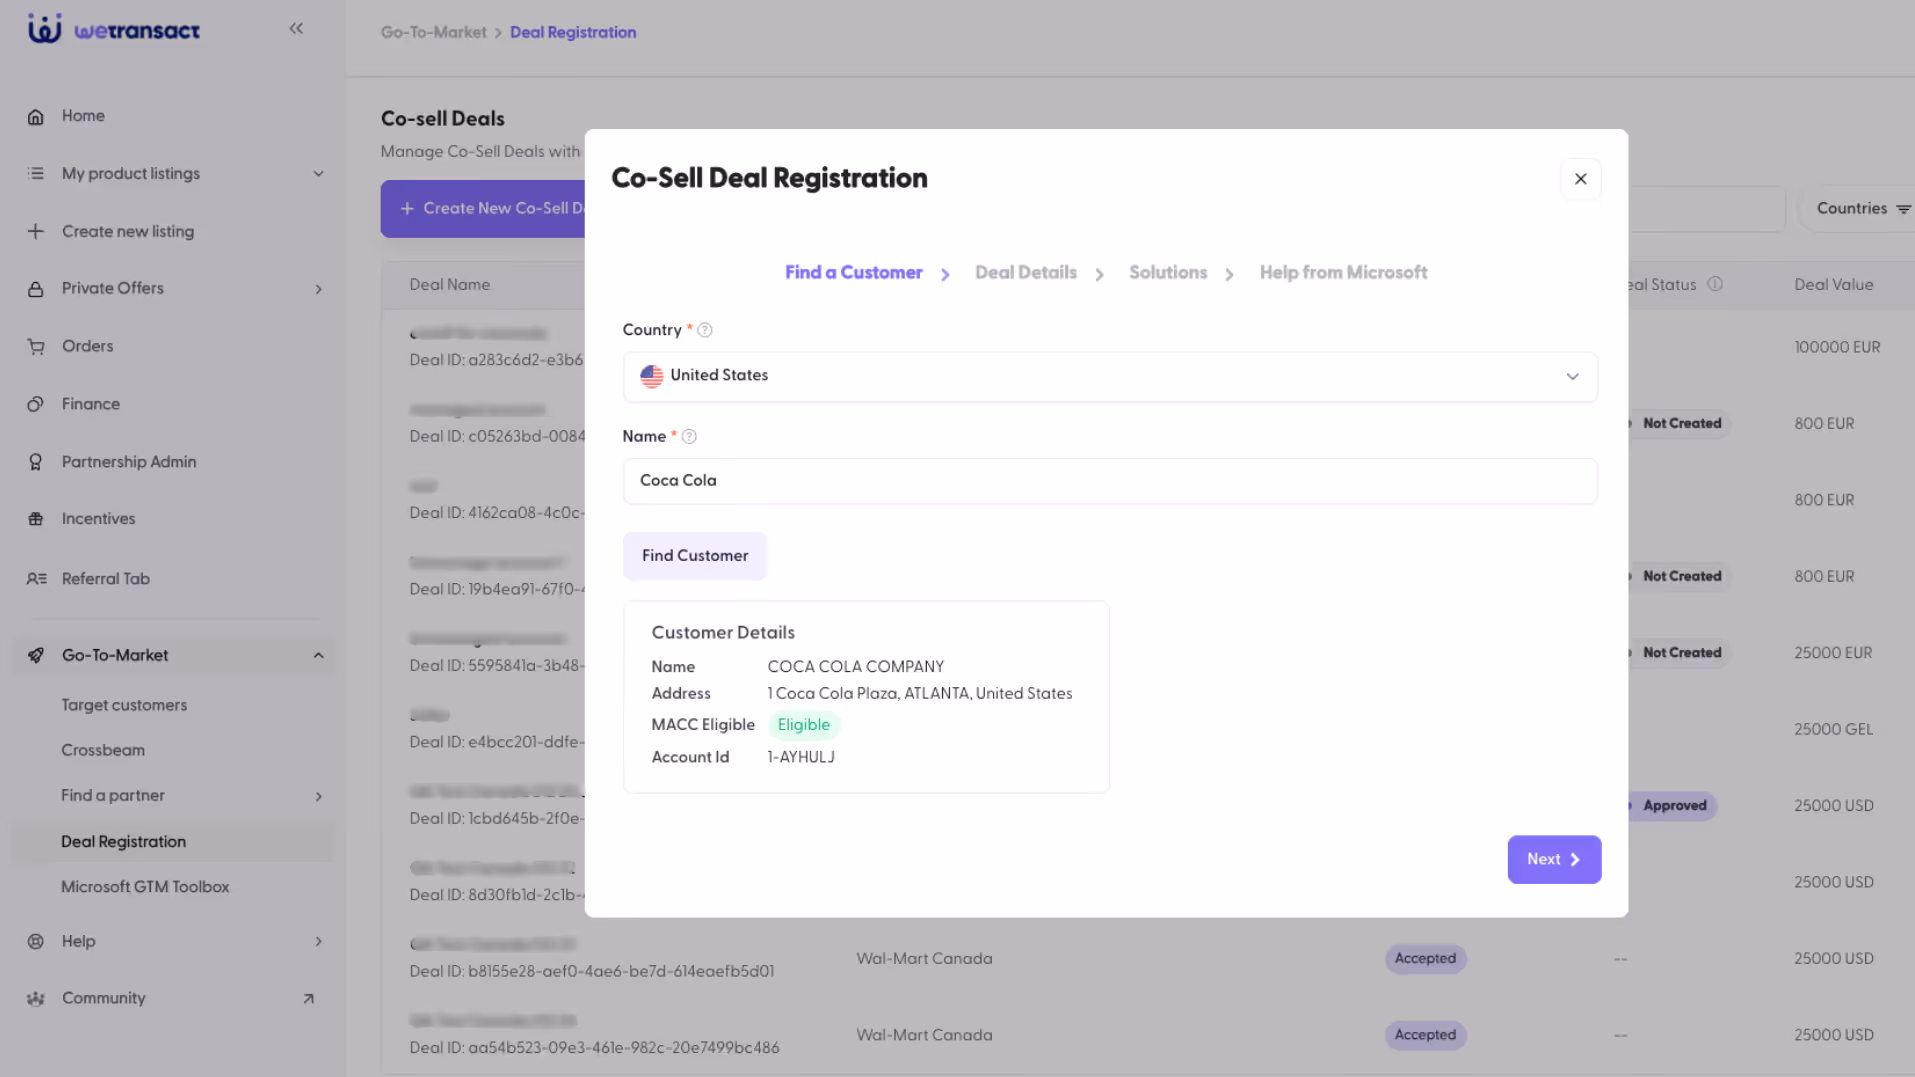This screenshot has height=1077, width=1915.
Task: Click Wal-Mart Canada in the b8155e28 row
Action: point(924,959)
